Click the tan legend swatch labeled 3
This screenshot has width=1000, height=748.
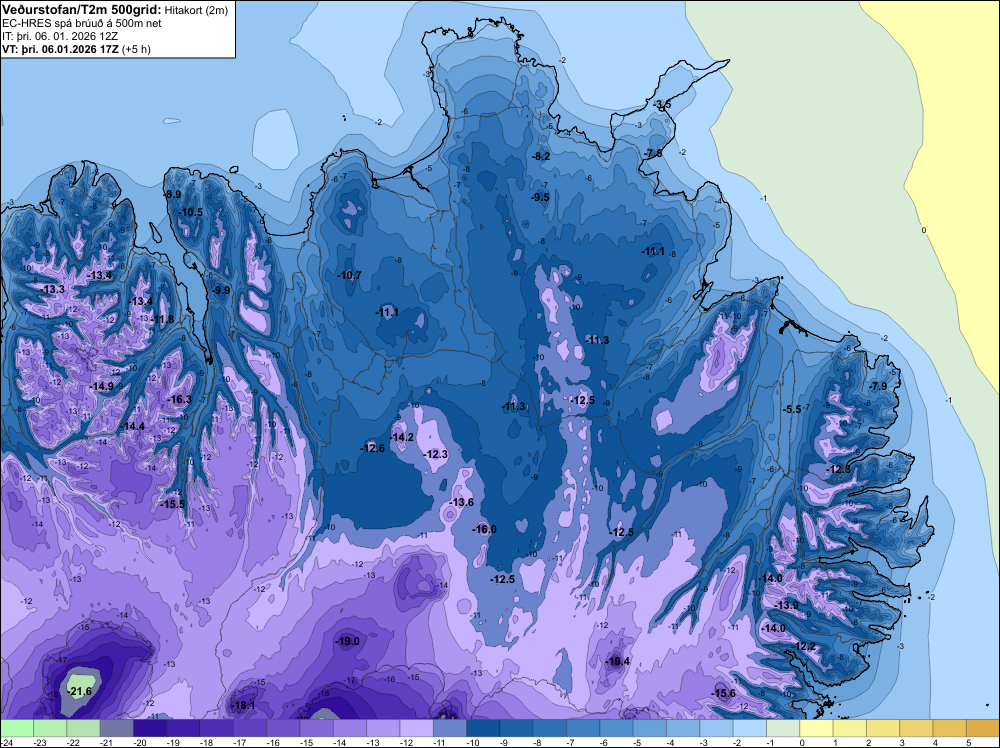[916, 728]
